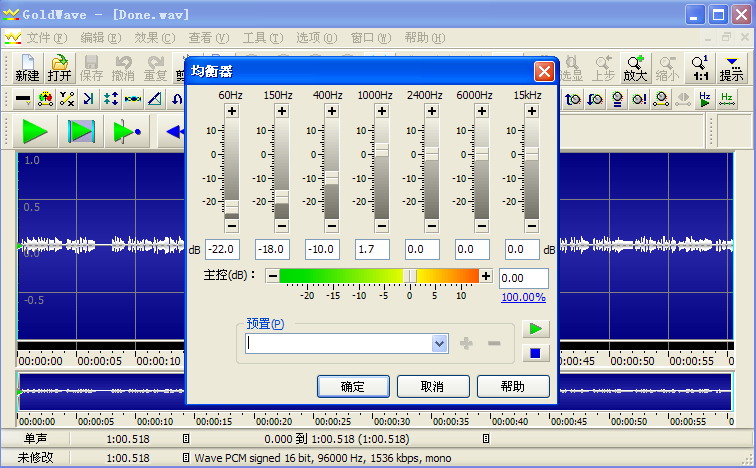Click the Zoom In (放大) toolbar icon

click(x=635, y=68)
